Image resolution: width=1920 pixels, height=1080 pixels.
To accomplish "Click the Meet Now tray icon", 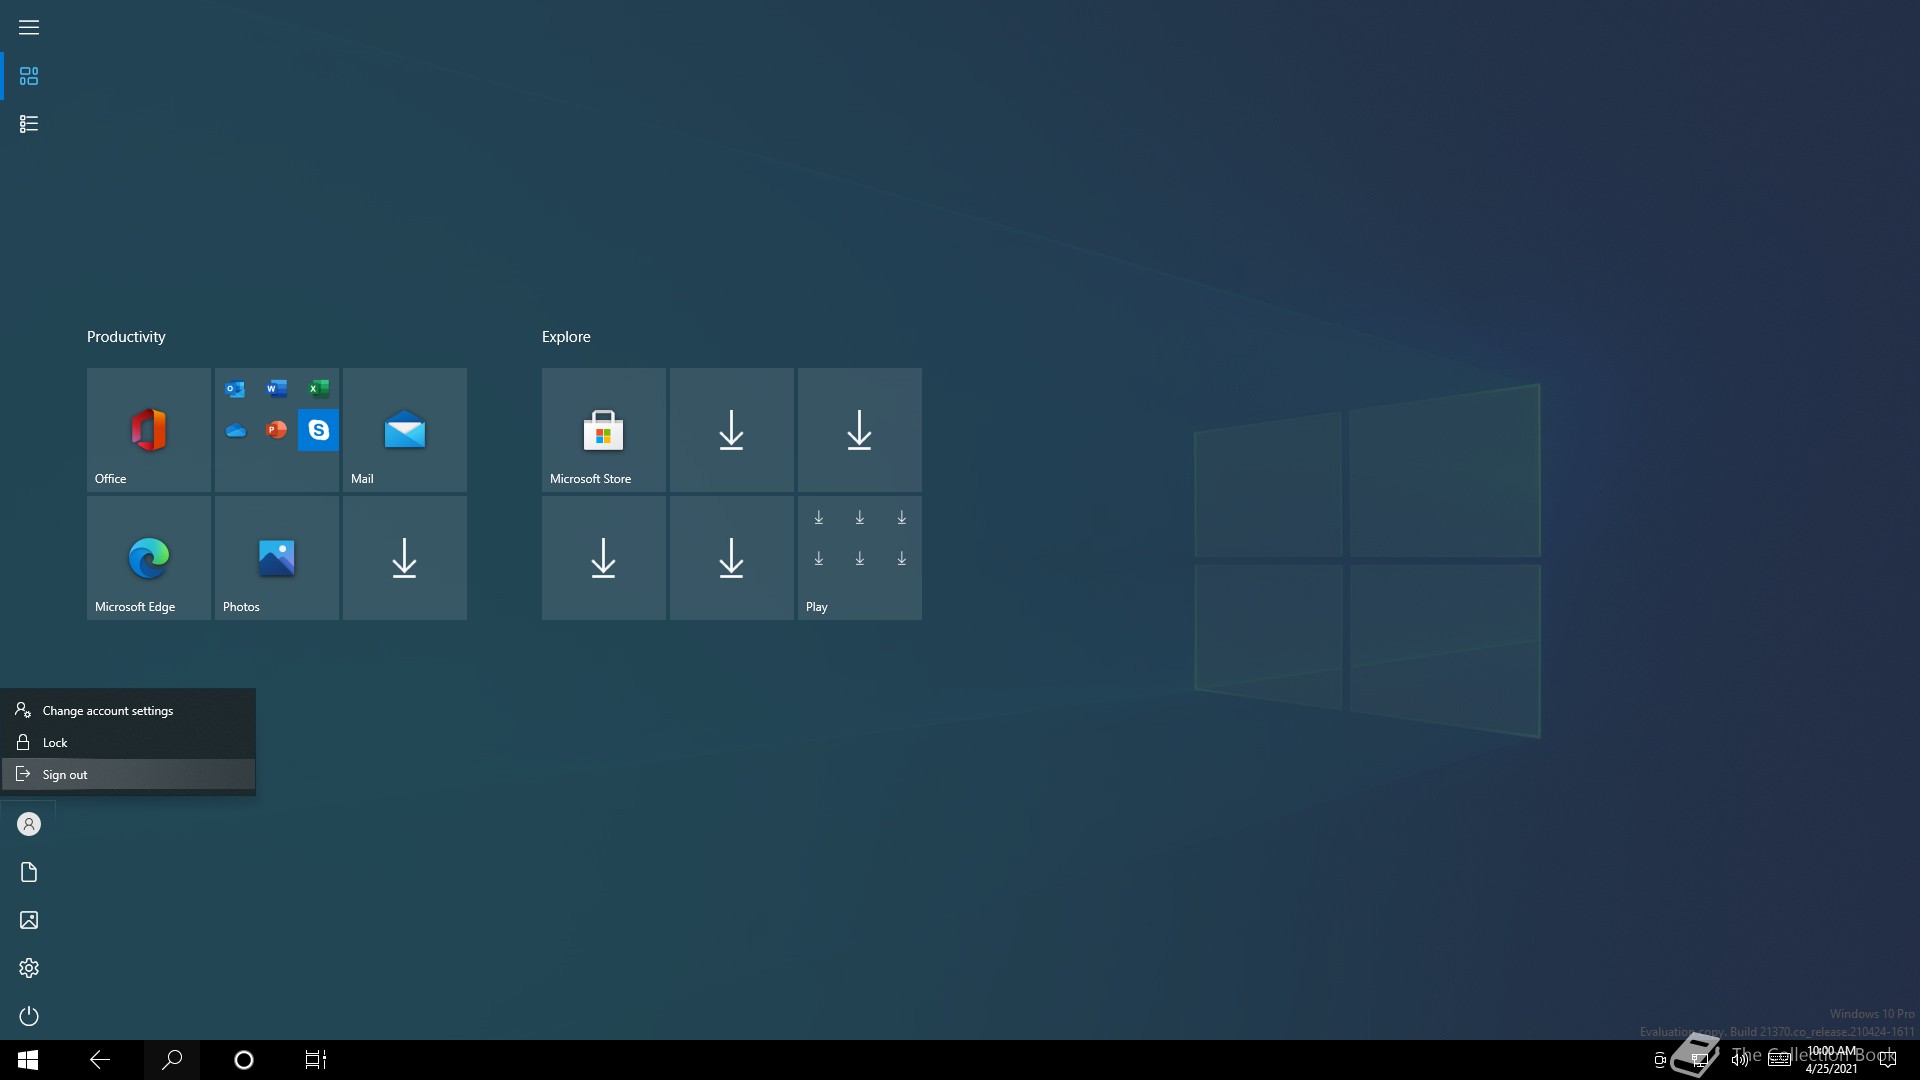I will (x=1660, y=1060).
